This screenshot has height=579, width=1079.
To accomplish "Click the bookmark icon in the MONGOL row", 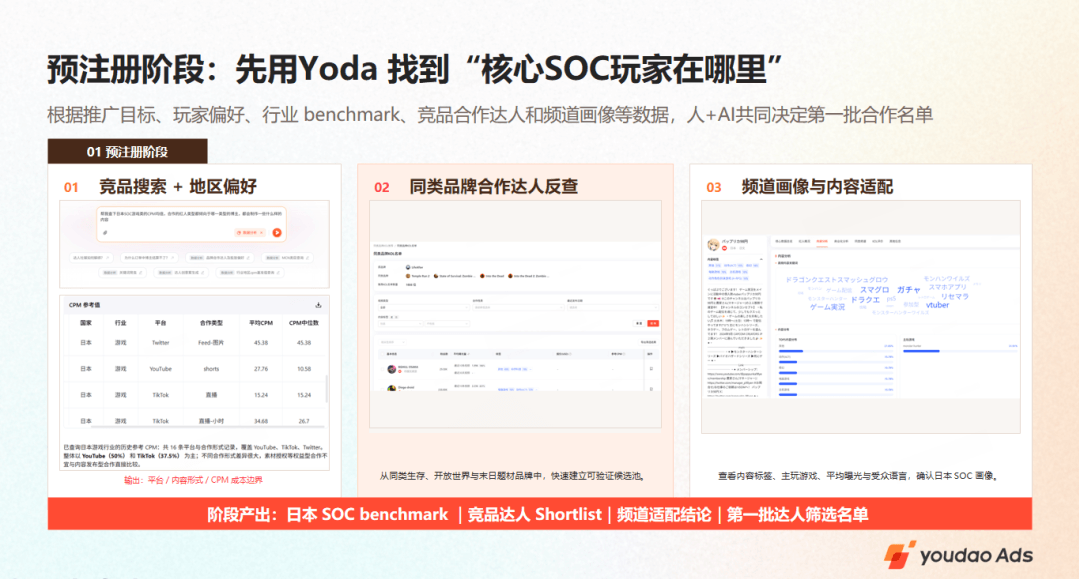I will point(651,369).
